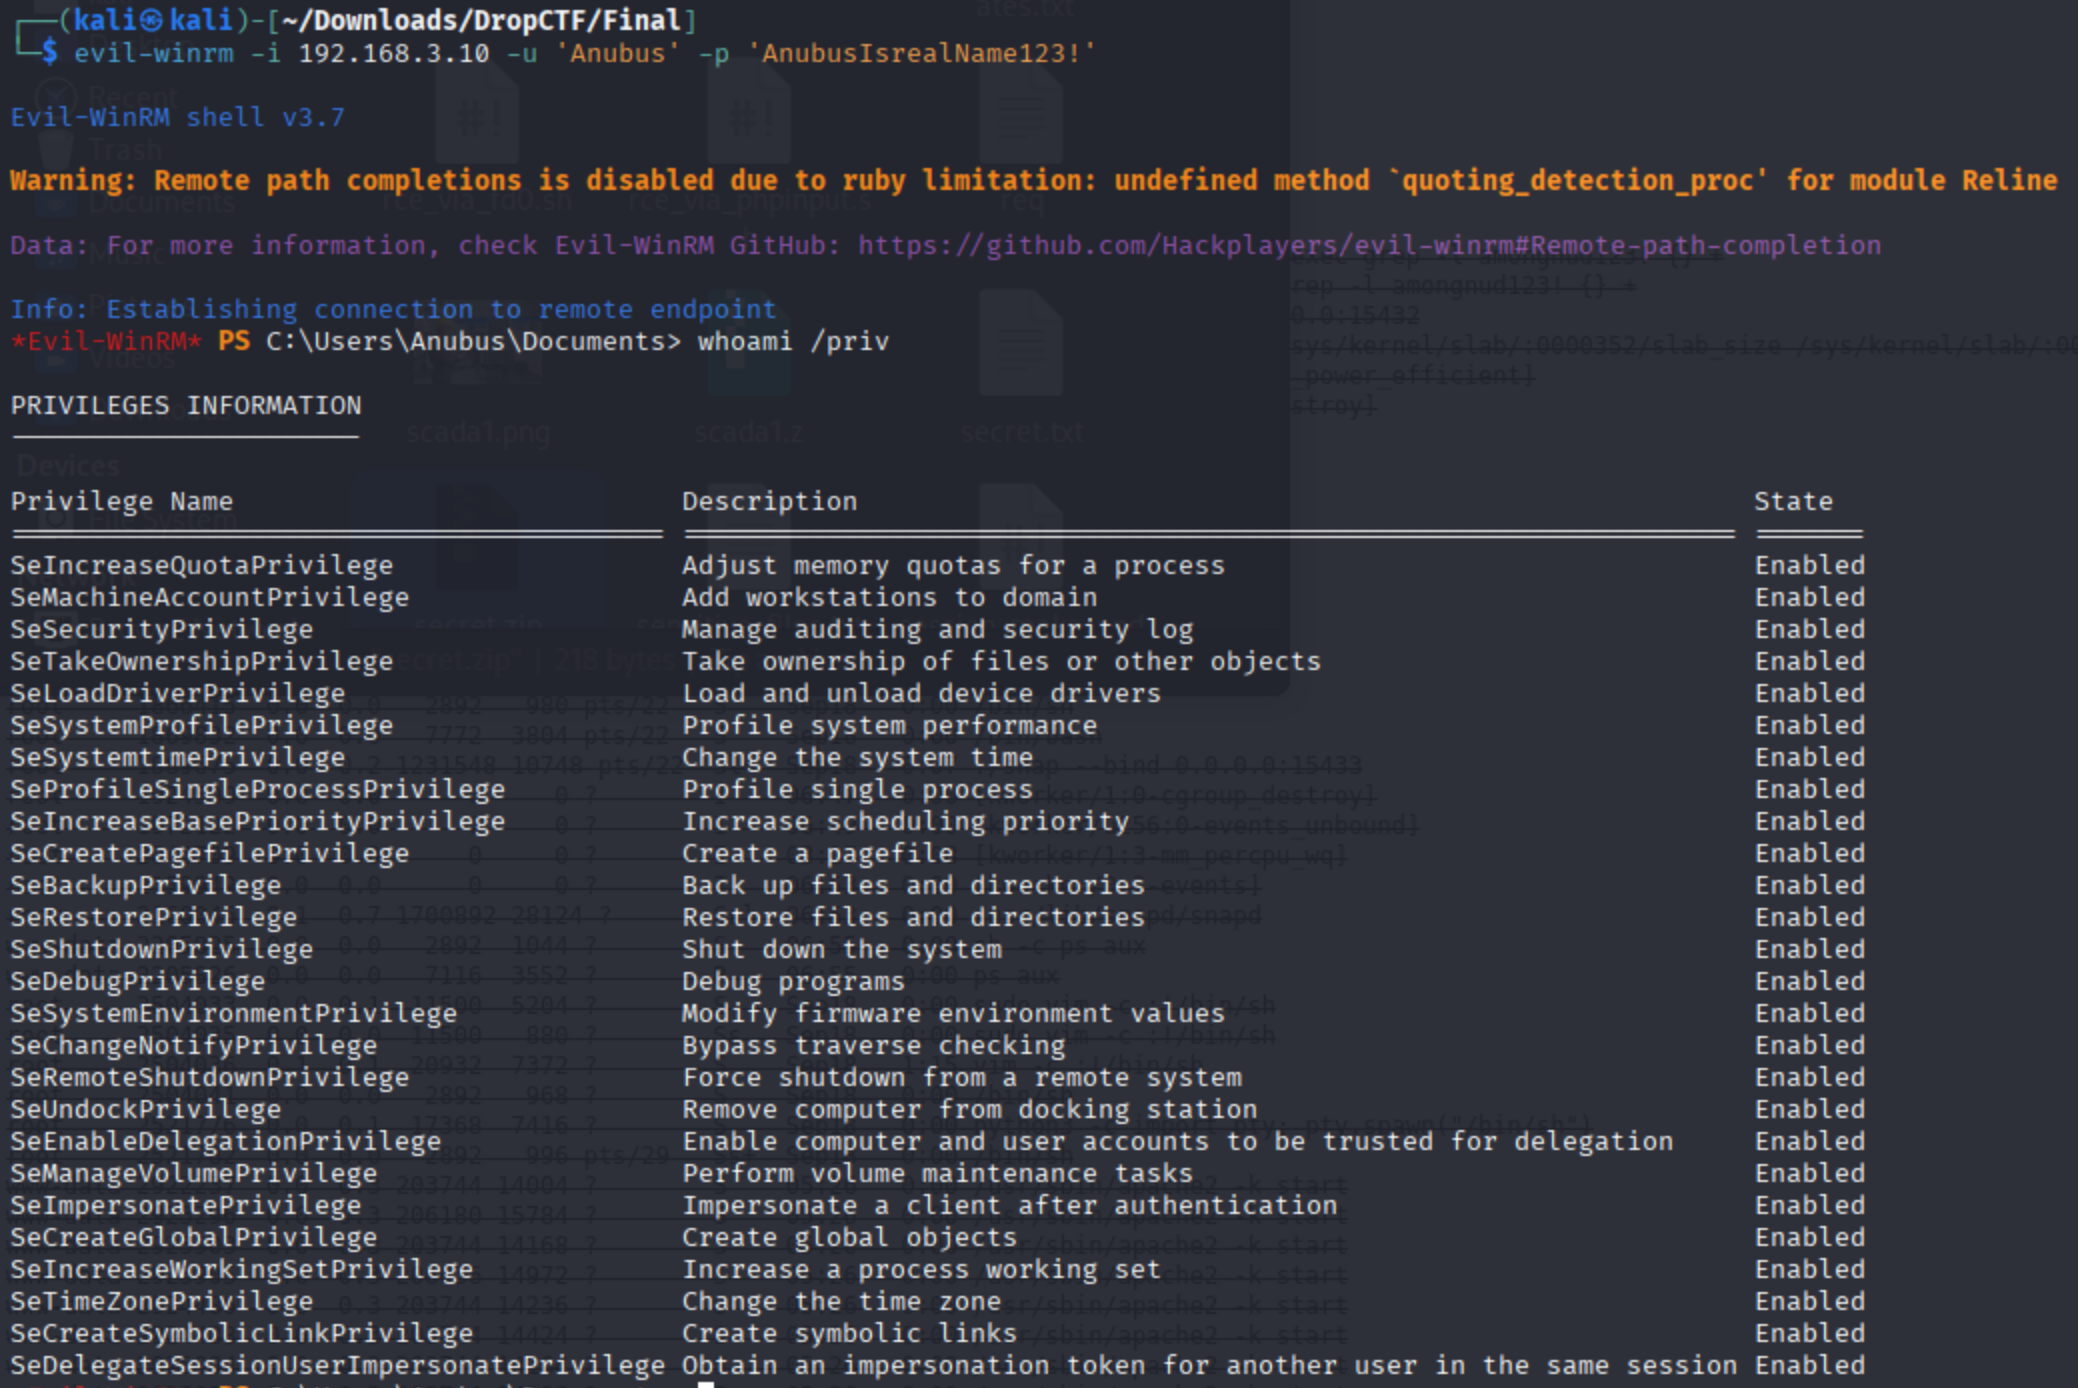This screenshot has height=1388, width=2078.
Task: Click the Privilege Name column header
Action: tap(122, 502)
